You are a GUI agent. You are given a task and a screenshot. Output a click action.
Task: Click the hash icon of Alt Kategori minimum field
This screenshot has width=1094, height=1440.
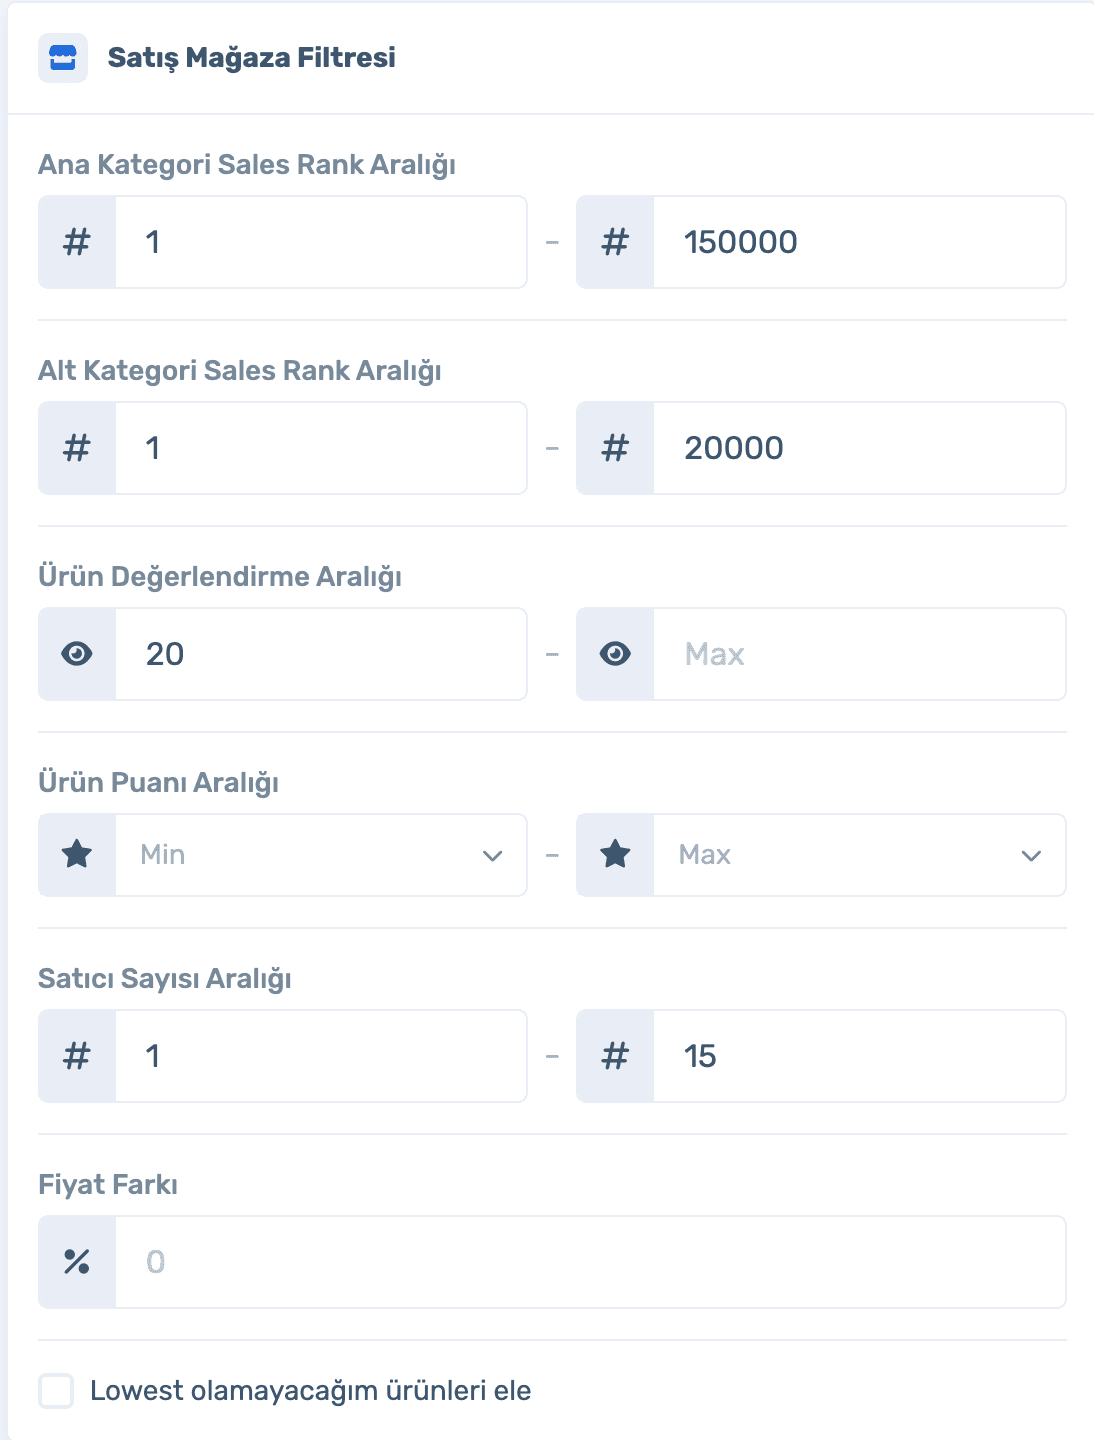[77, 448]
